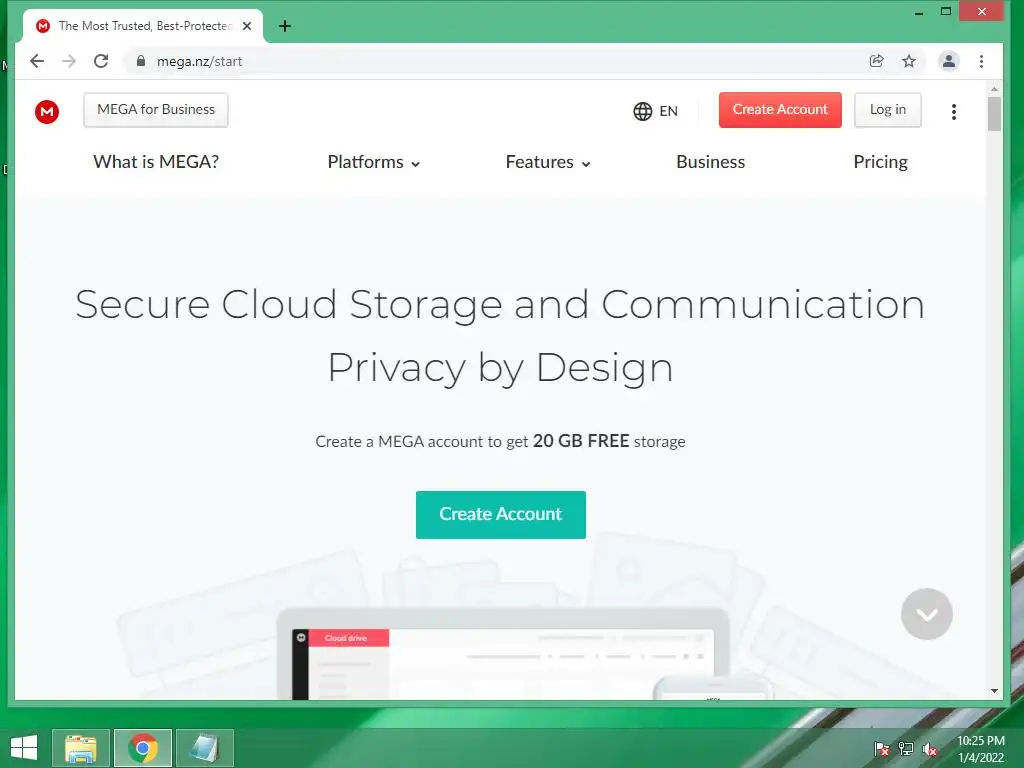The width and height of the screenshot is (1024, 768).
Task: Open the Chrome profile avatar icon
Action: pos(948,61)
